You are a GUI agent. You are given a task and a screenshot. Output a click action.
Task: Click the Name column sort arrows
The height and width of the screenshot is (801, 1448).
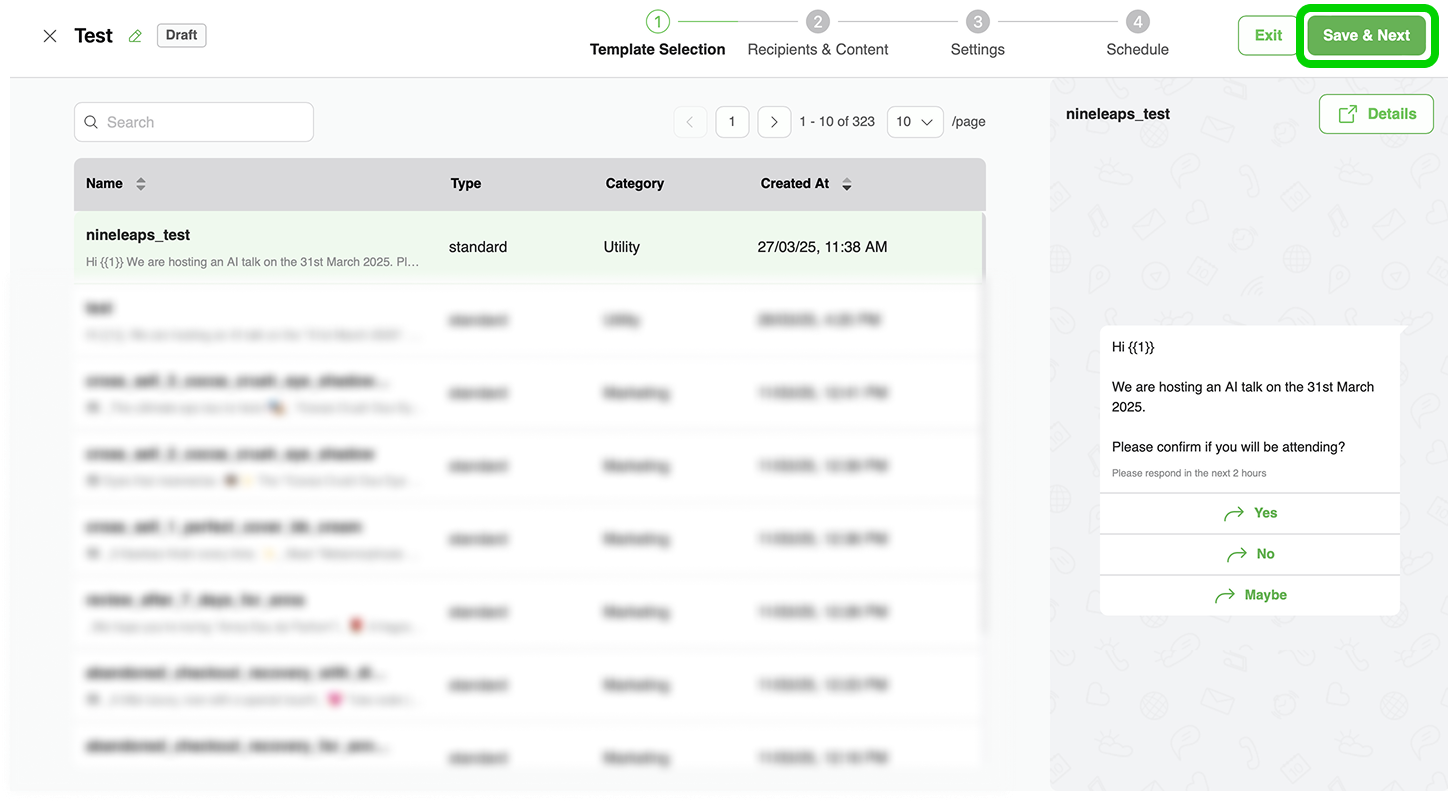point(141,184)
